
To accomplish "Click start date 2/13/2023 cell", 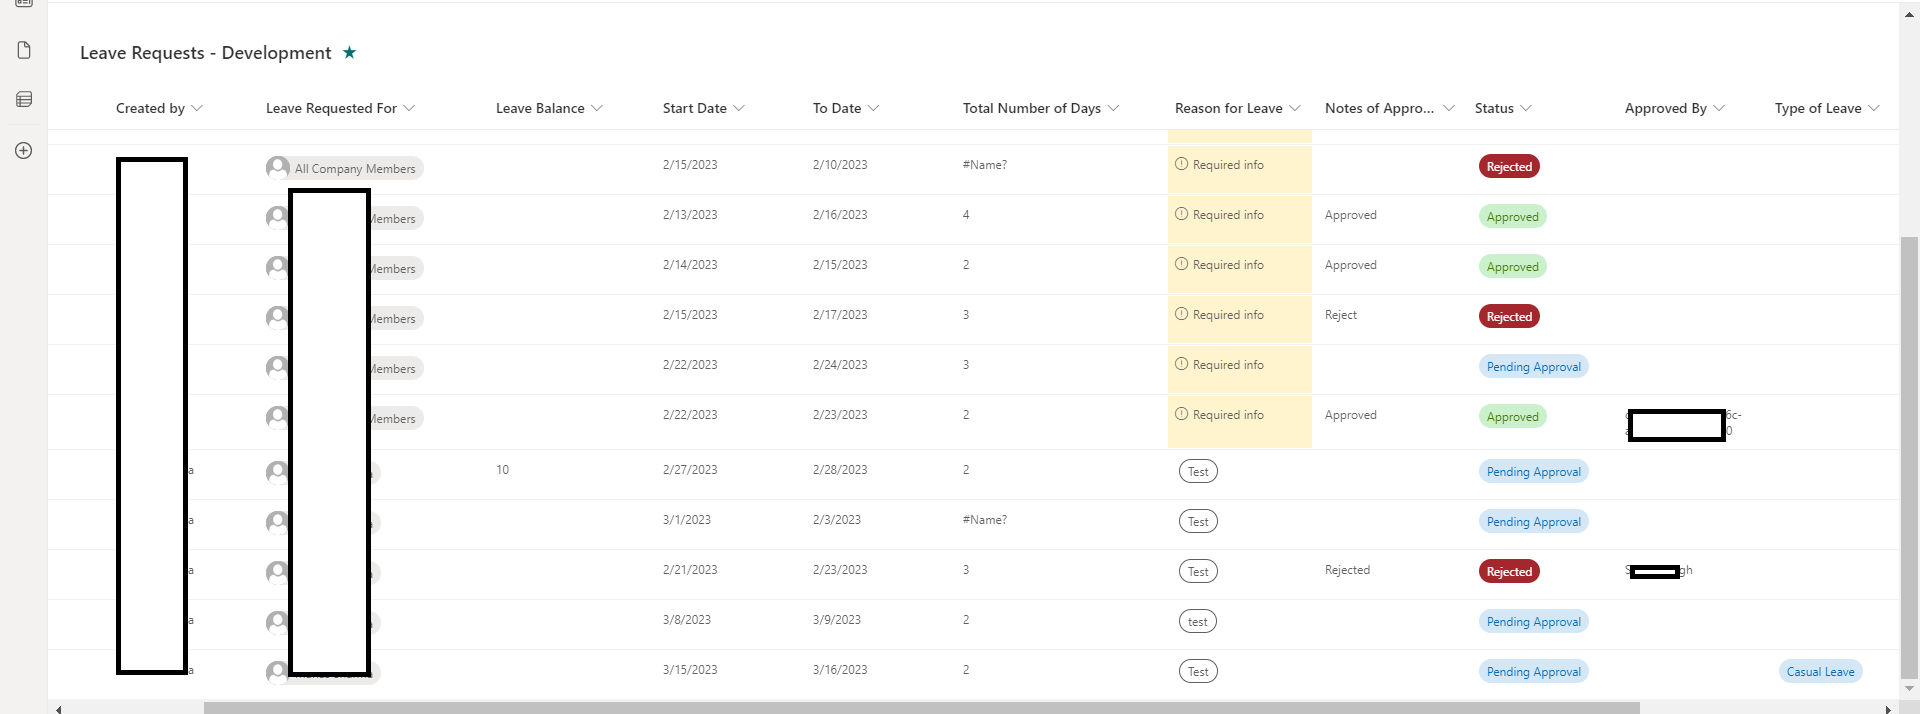I will [x=690, y=215].
